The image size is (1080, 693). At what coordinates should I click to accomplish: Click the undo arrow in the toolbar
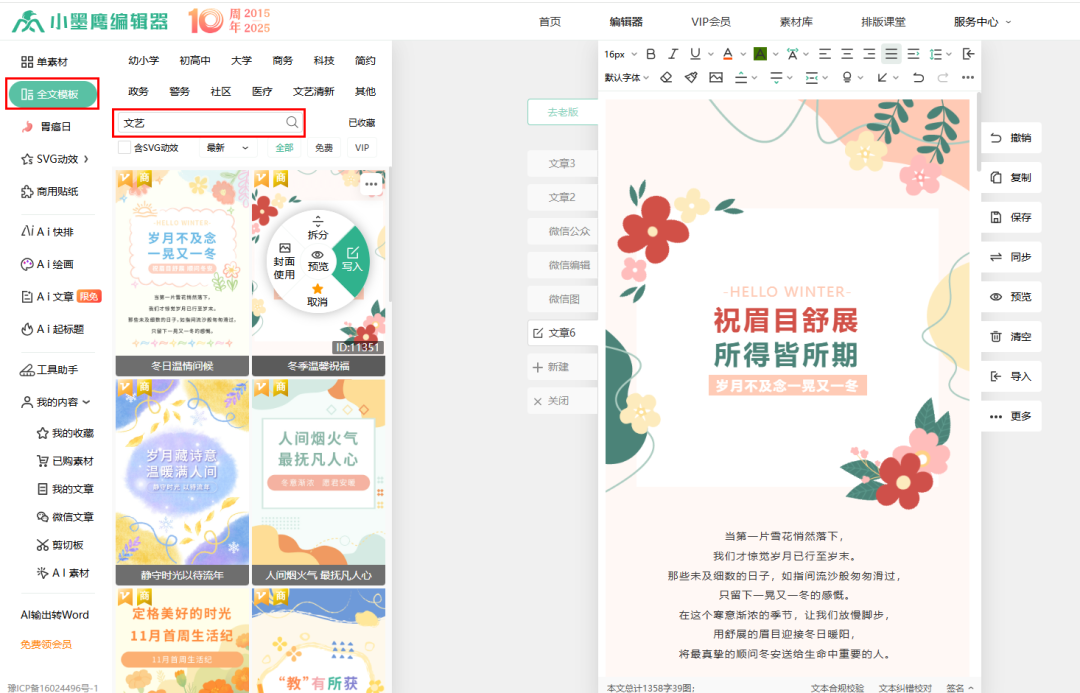click(x=918, y=77)
